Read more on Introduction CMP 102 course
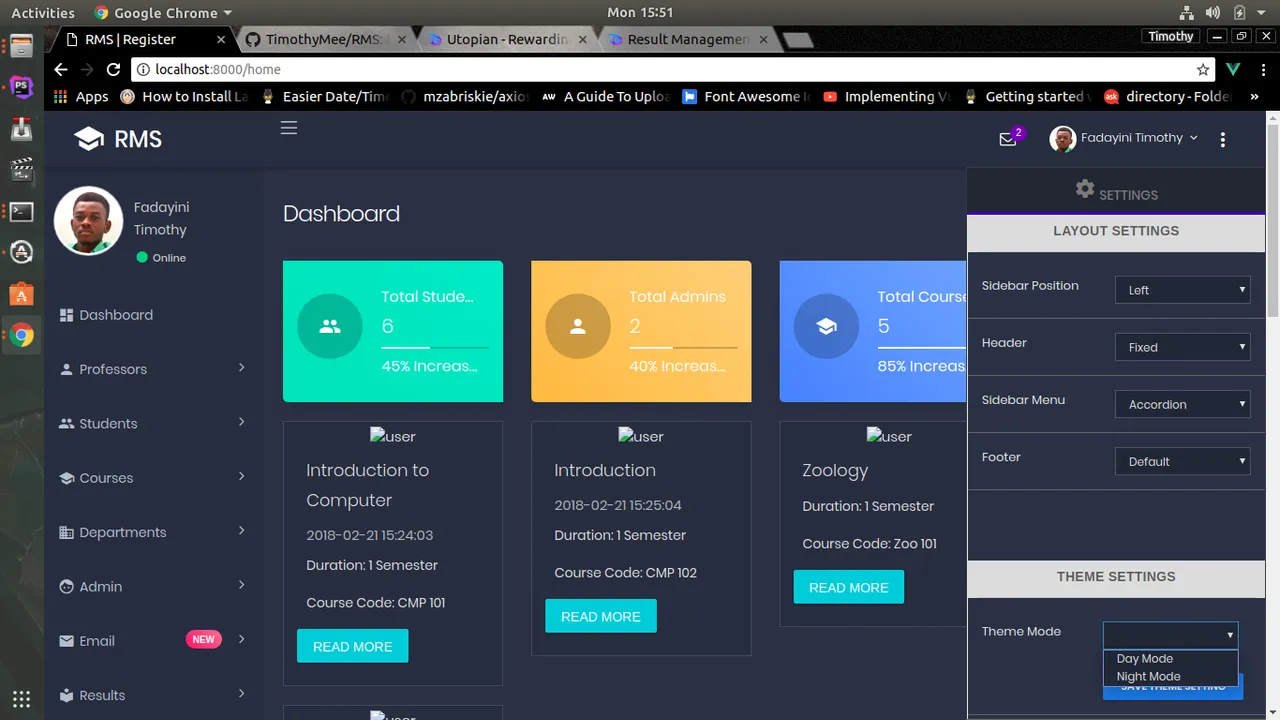This screenshot has height=720, width=1280. [x=600, y=616]
